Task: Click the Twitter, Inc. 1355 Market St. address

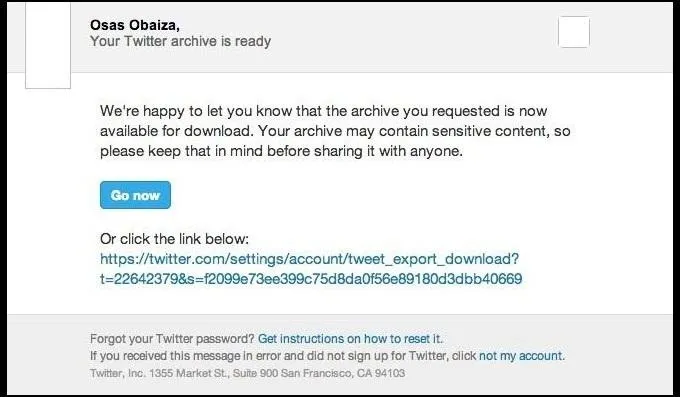Action: click(248, 373)
